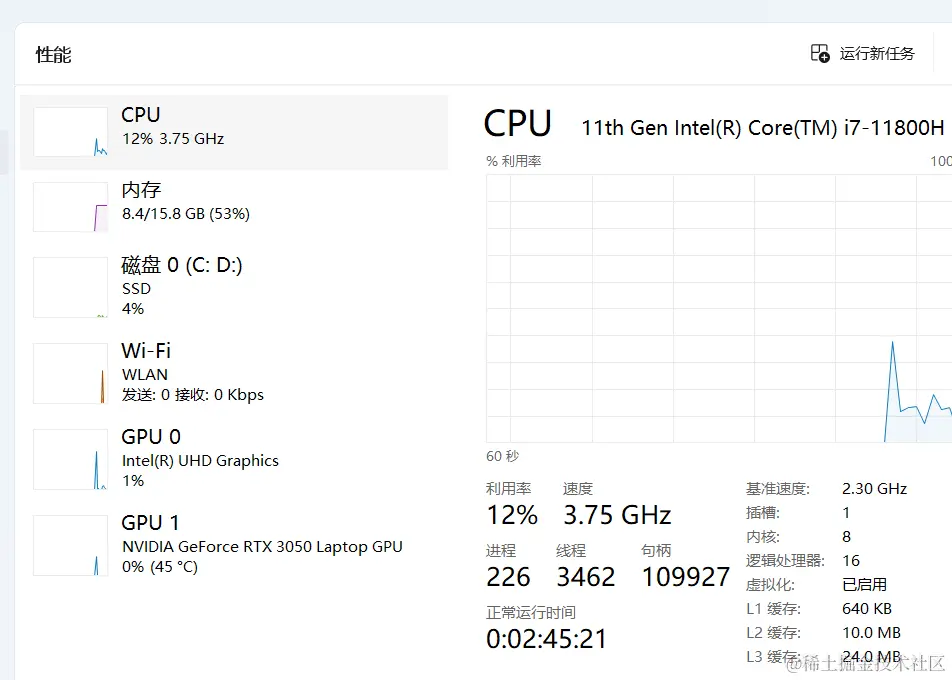Screen dimensions: 952x680
Task: Click the GPU 0 mini graph thumbnail
Action: [x=70, y=460]
